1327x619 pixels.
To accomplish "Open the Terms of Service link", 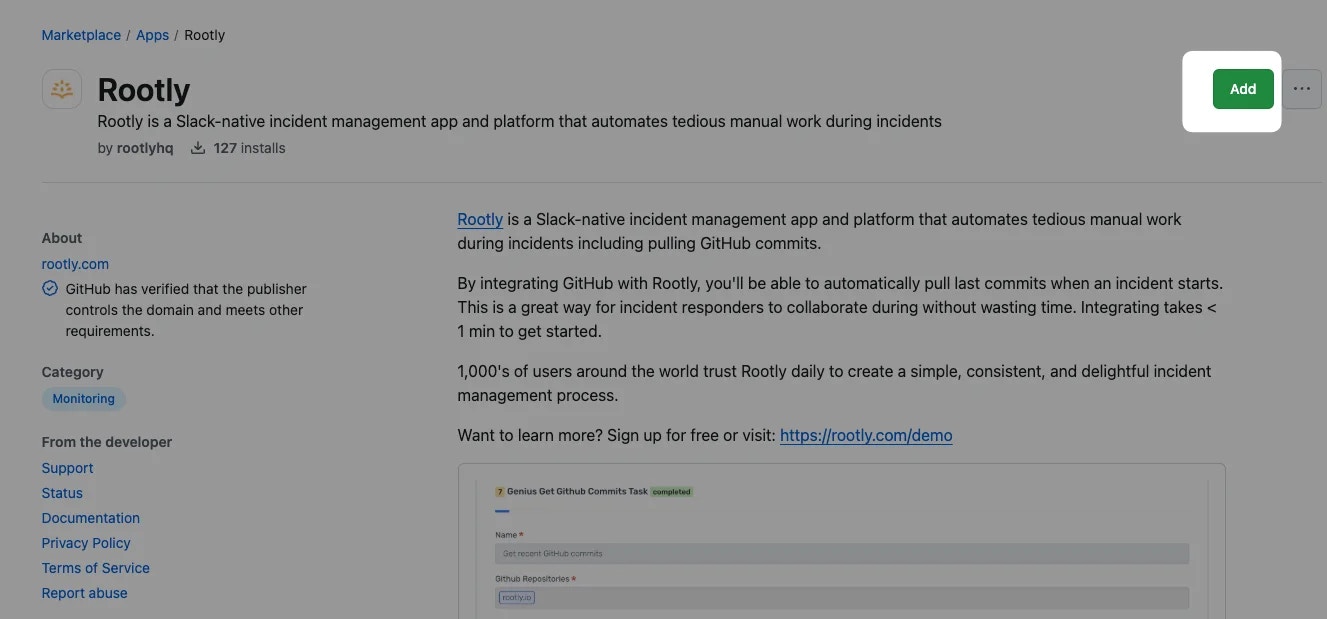I will (x=96, y=568).
